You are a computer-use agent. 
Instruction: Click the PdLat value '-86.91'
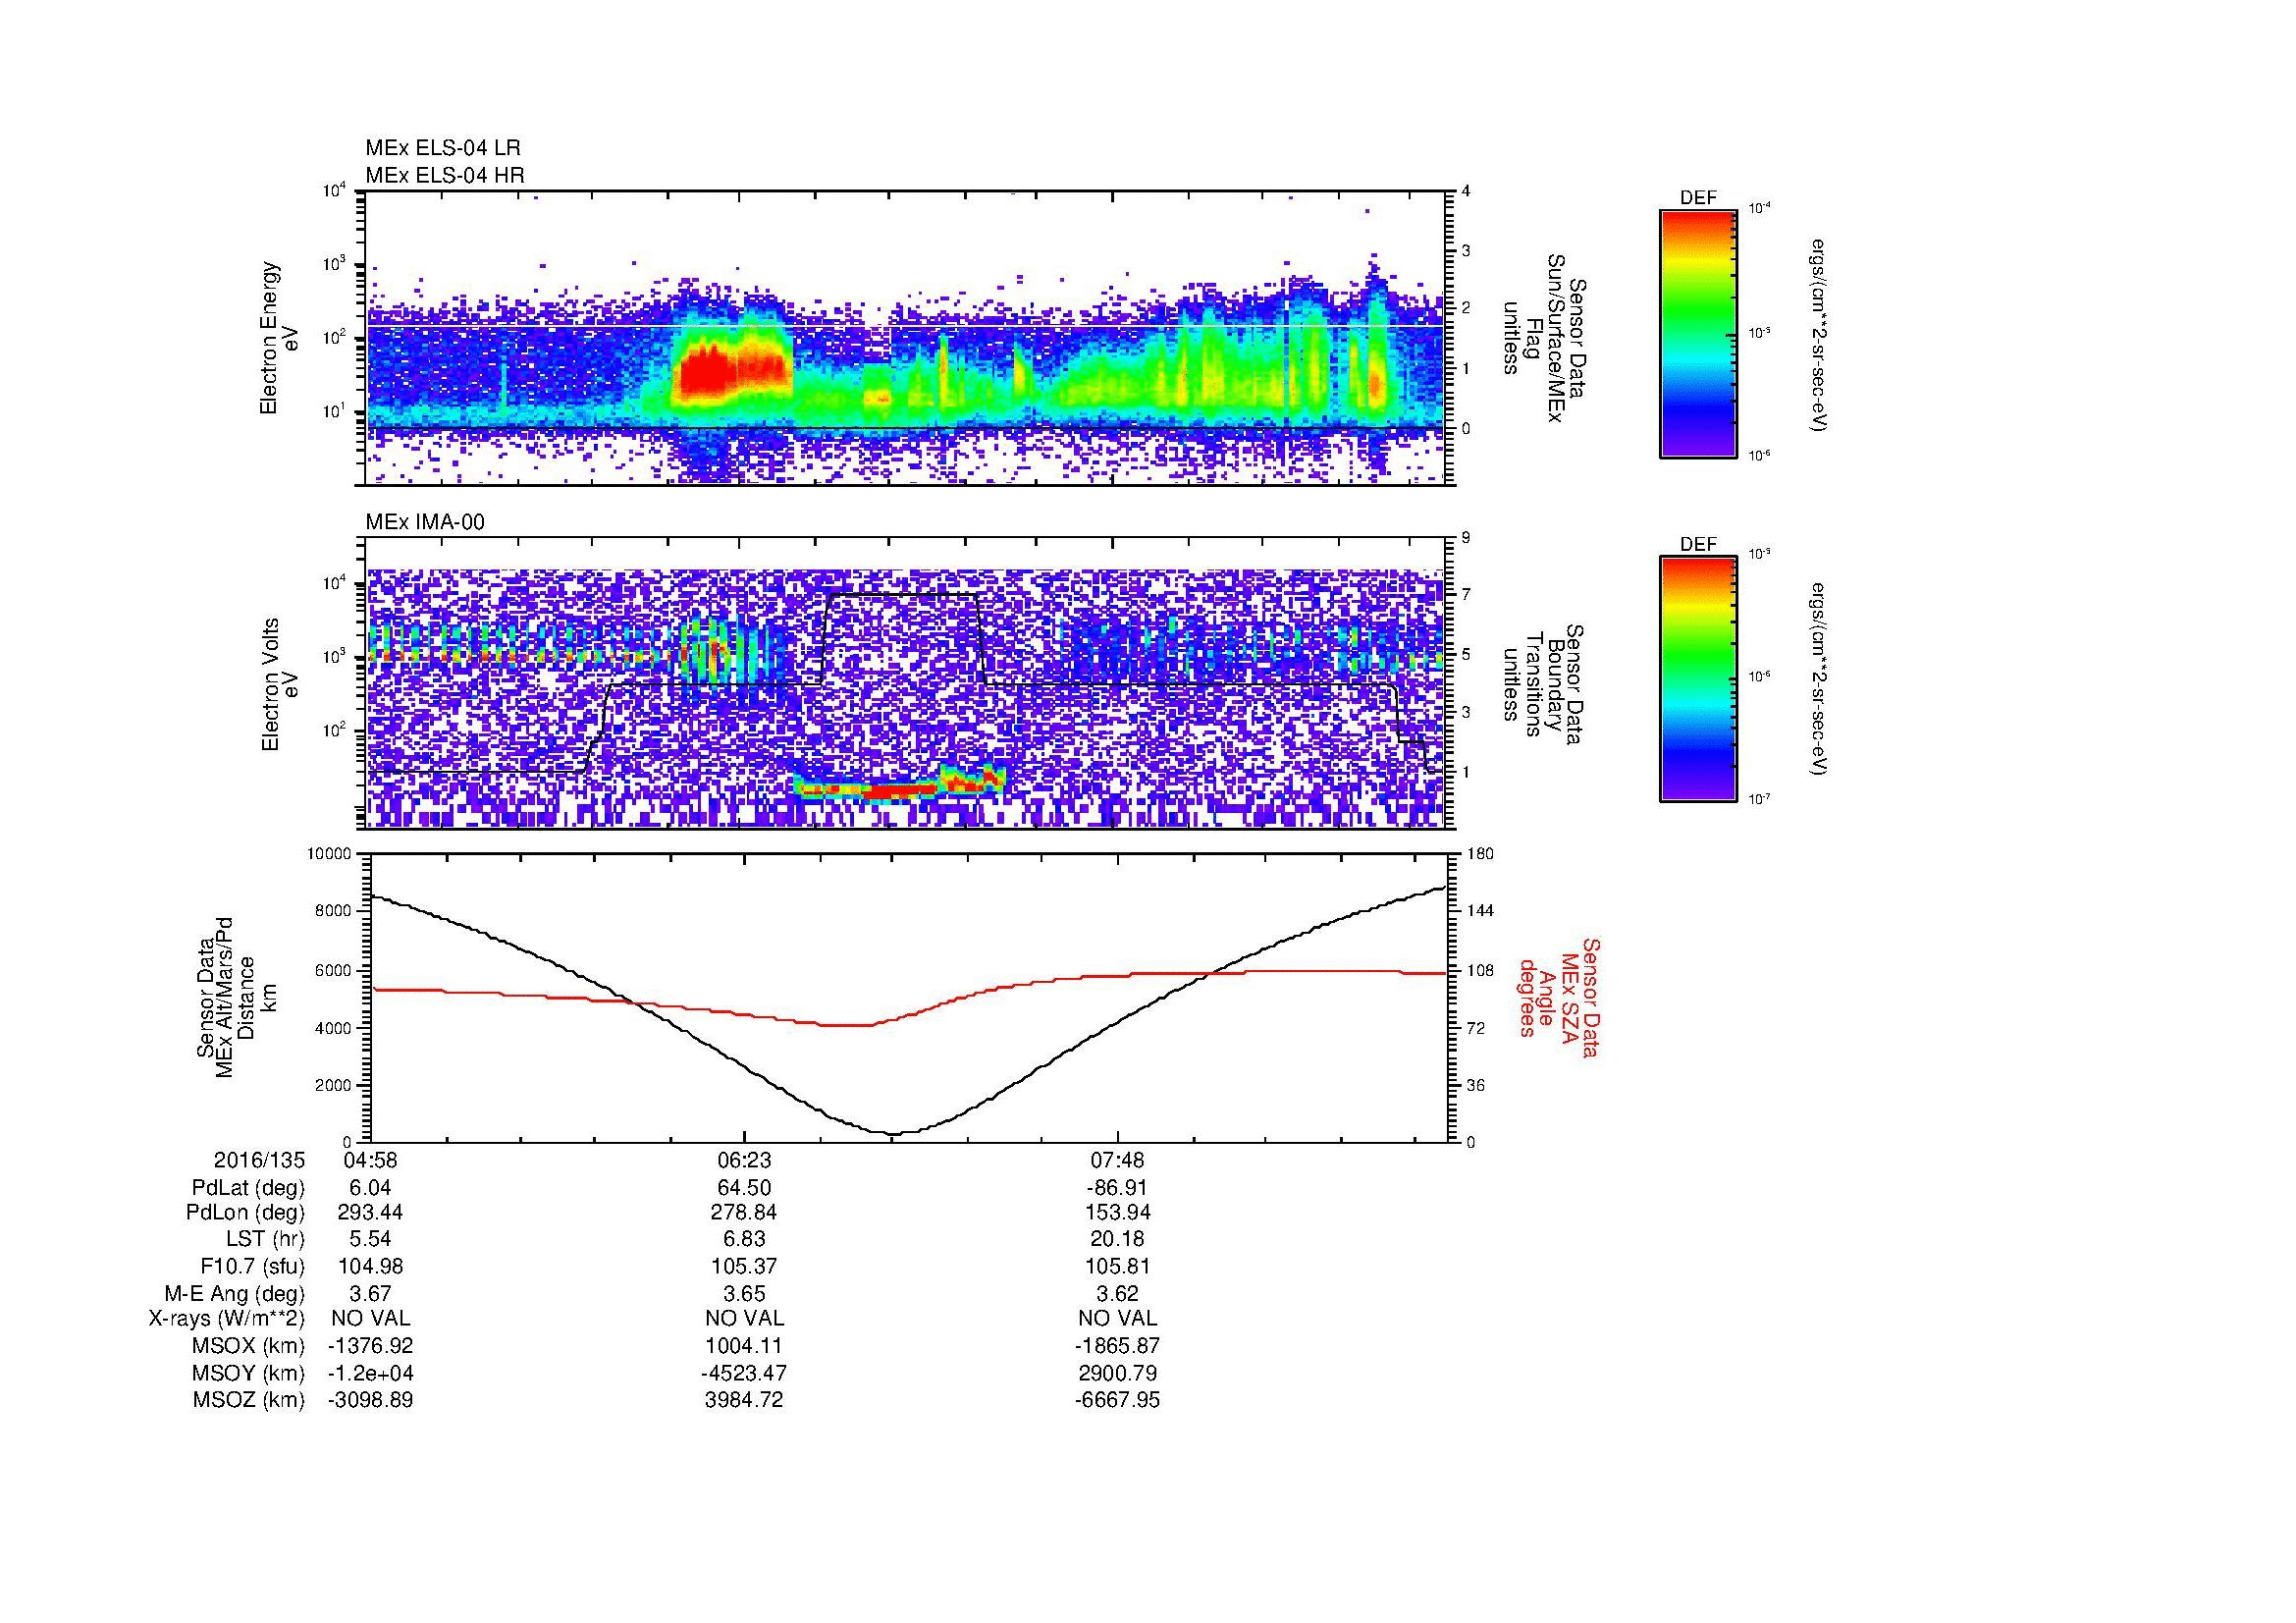[1117, 1188]
